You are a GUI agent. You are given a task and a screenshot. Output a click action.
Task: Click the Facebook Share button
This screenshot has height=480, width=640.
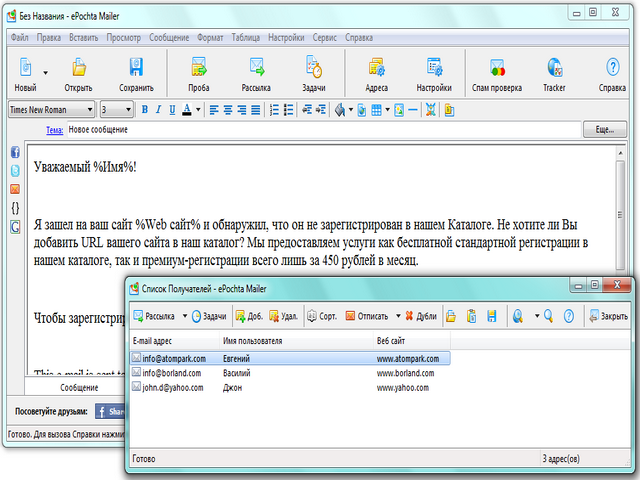click(x=111, y=411)
